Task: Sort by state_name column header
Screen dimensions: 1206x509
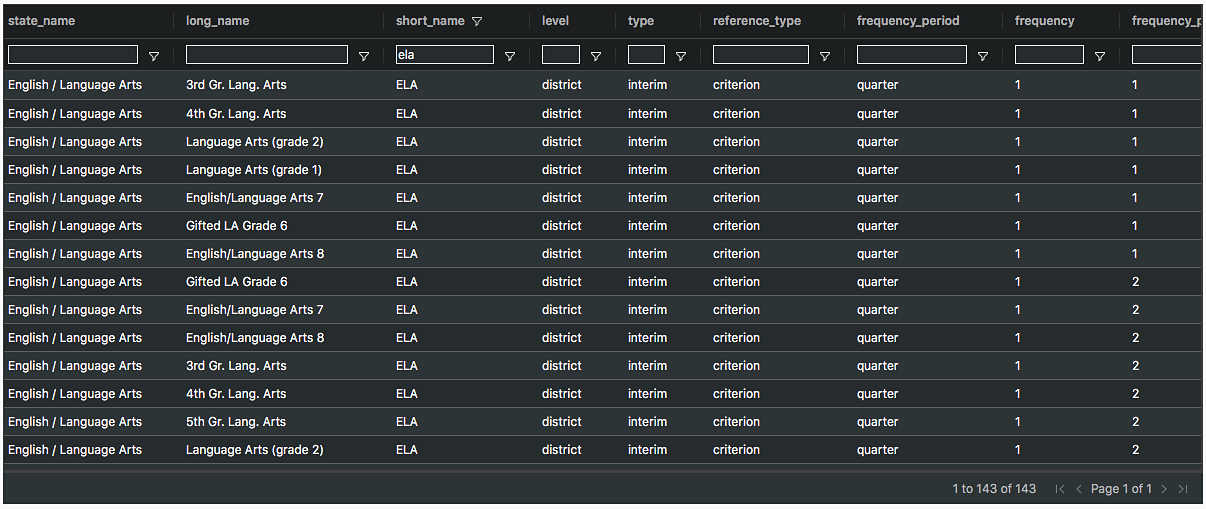Action: (x=41, y=21)
